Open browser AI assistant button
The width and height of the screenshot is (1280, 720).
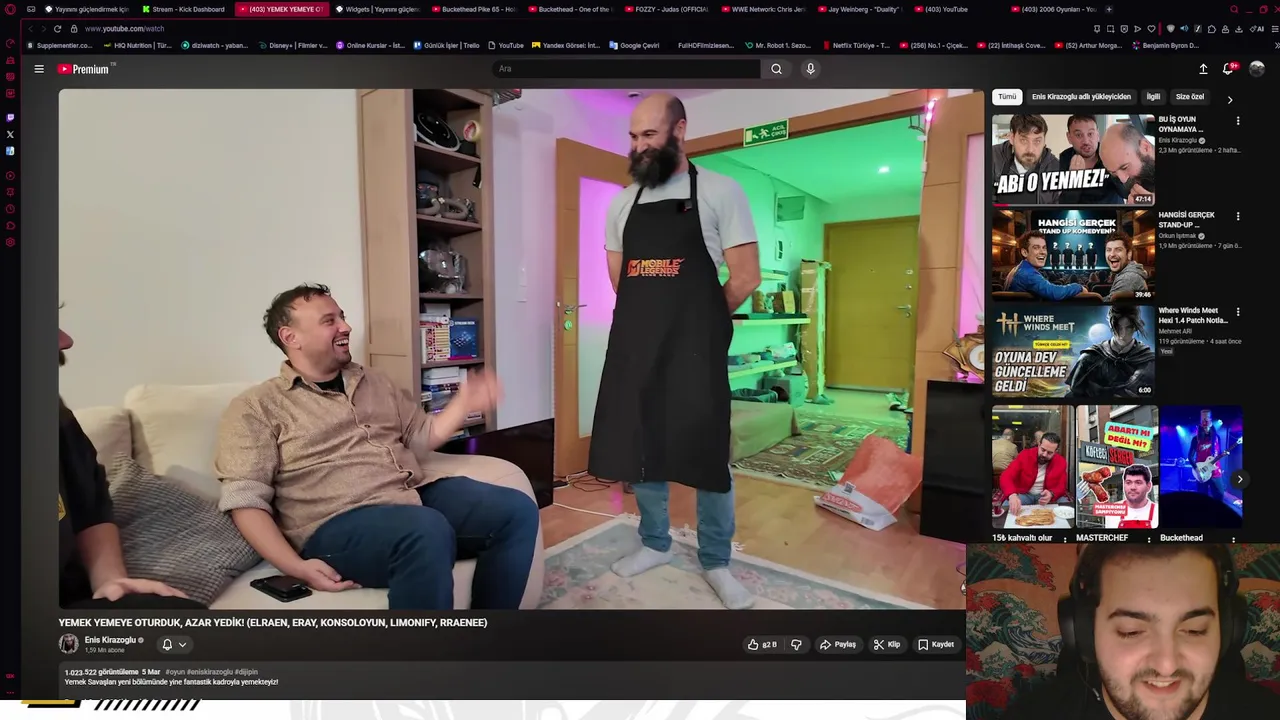1257,29
